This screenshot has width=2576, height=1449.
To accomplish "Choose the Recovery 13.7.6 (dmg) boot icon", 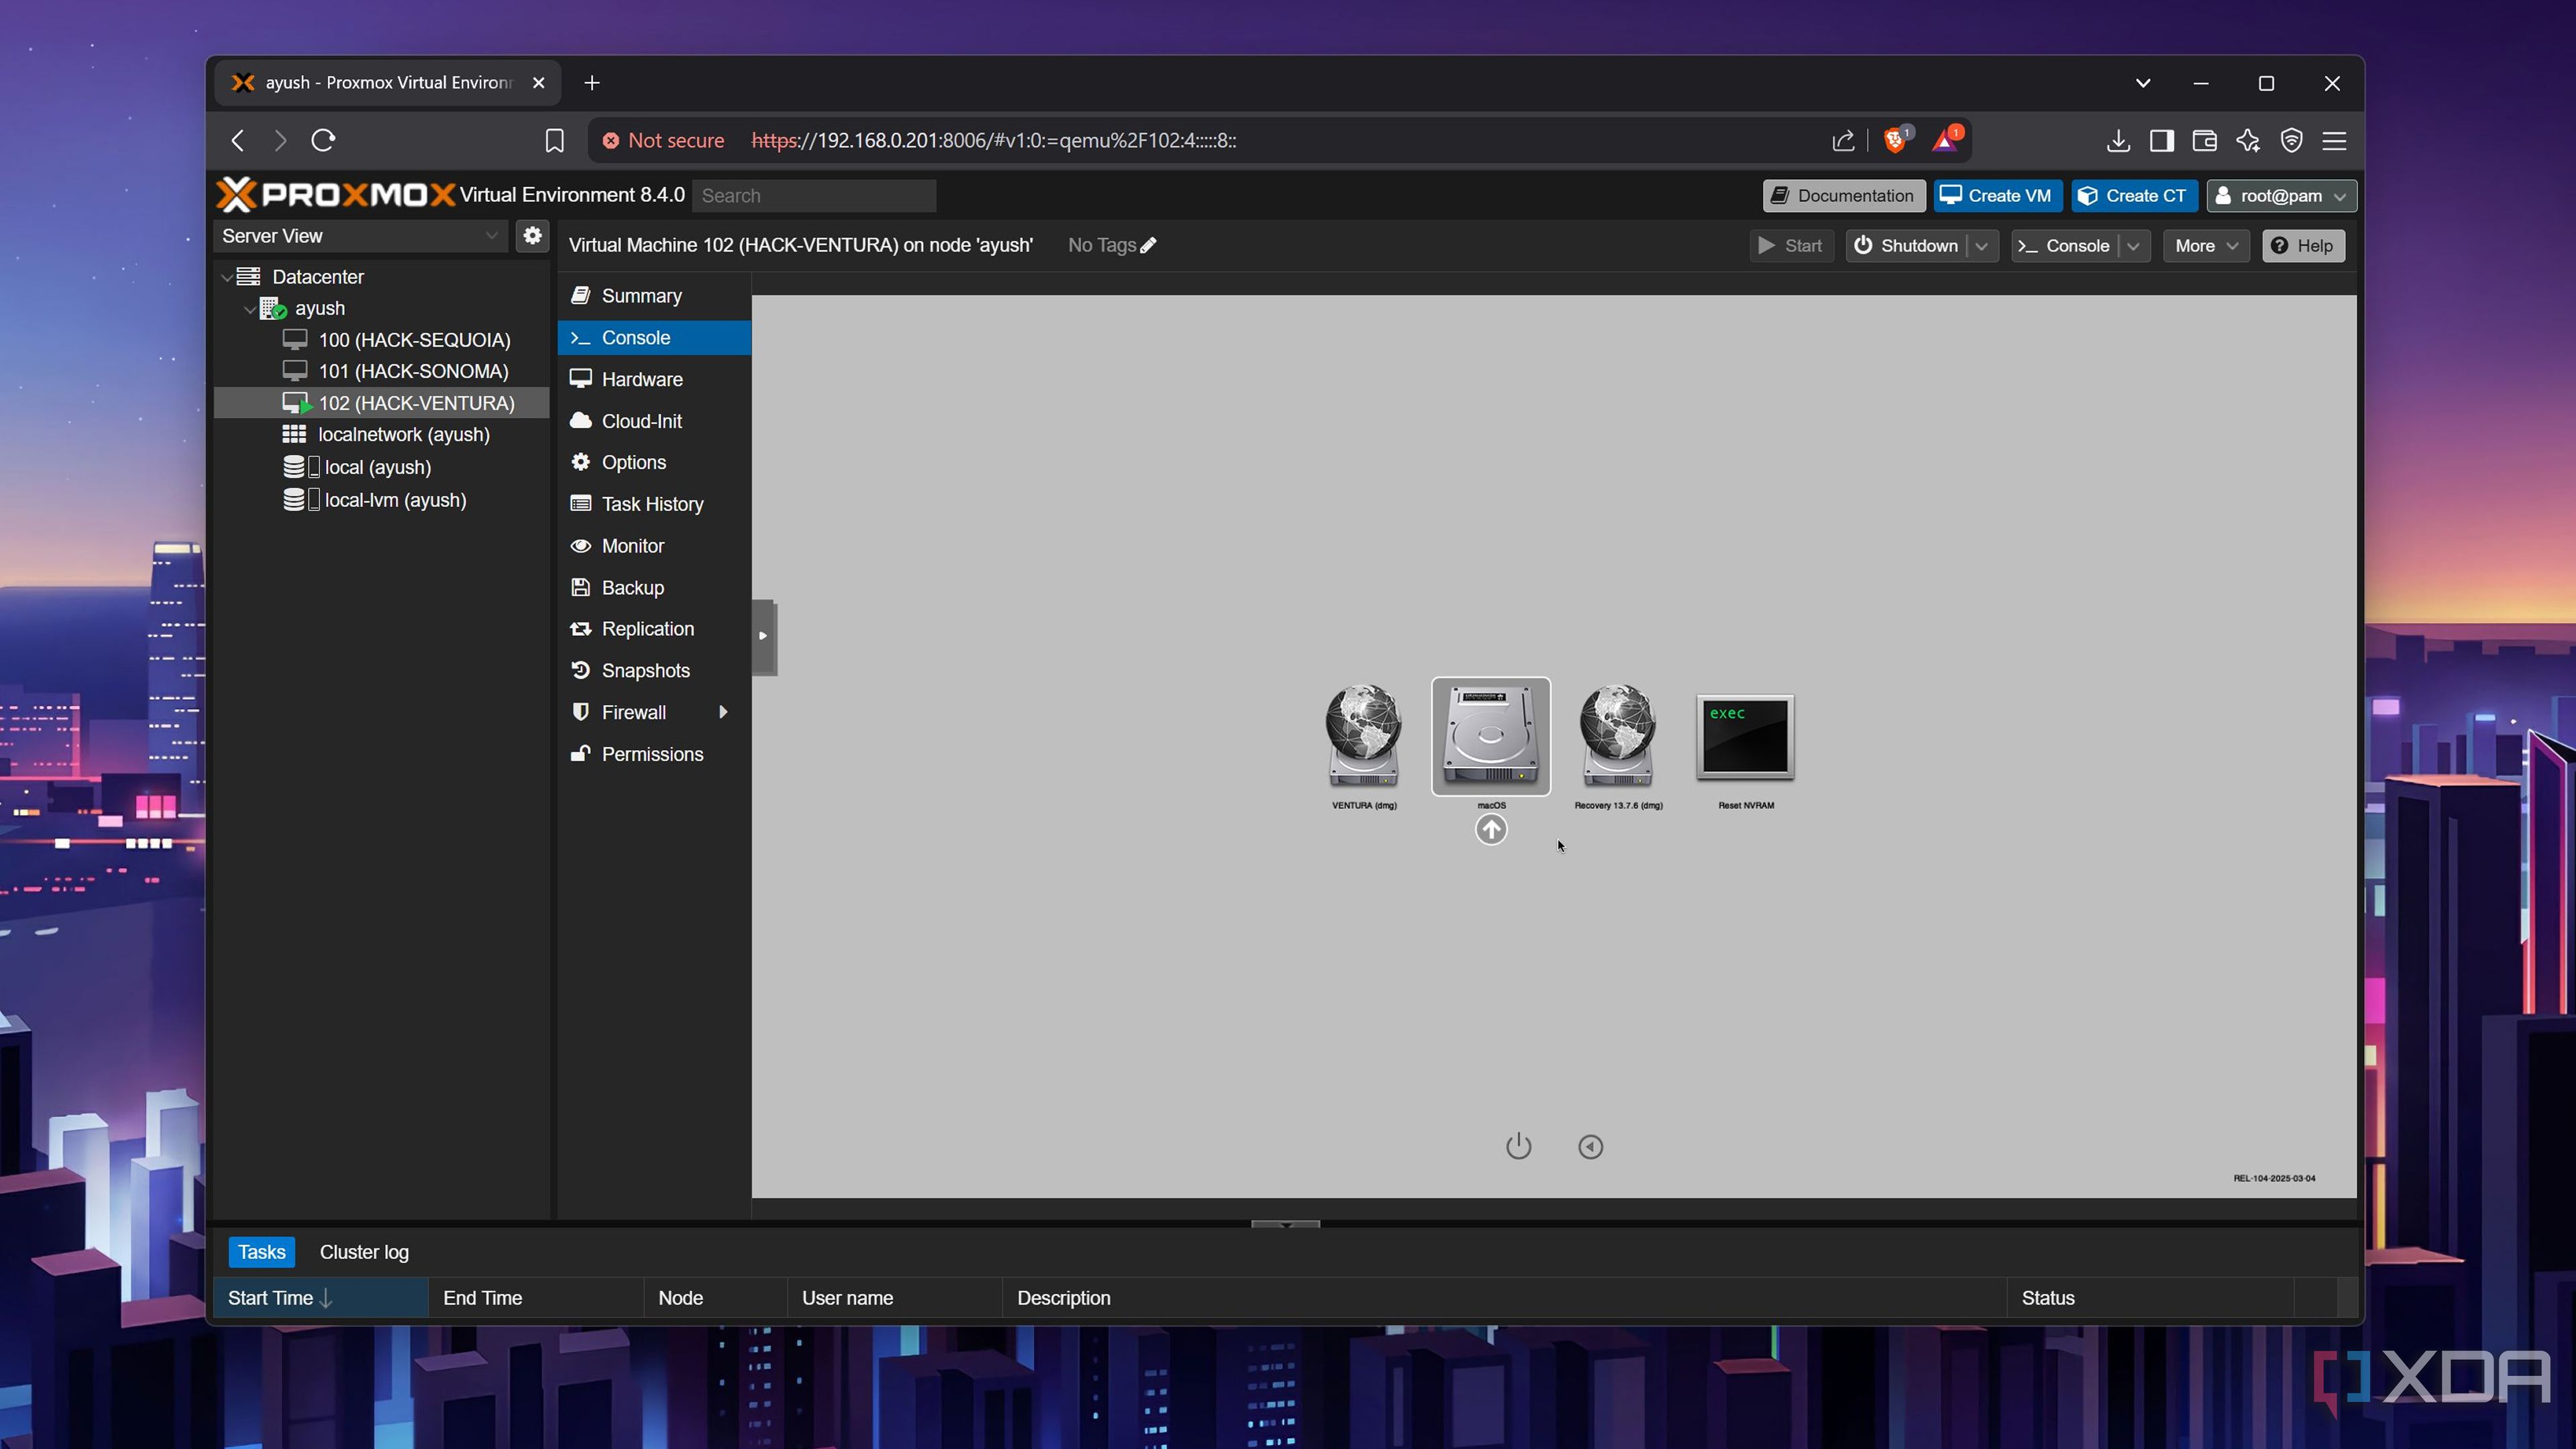I will (1617, 736).
